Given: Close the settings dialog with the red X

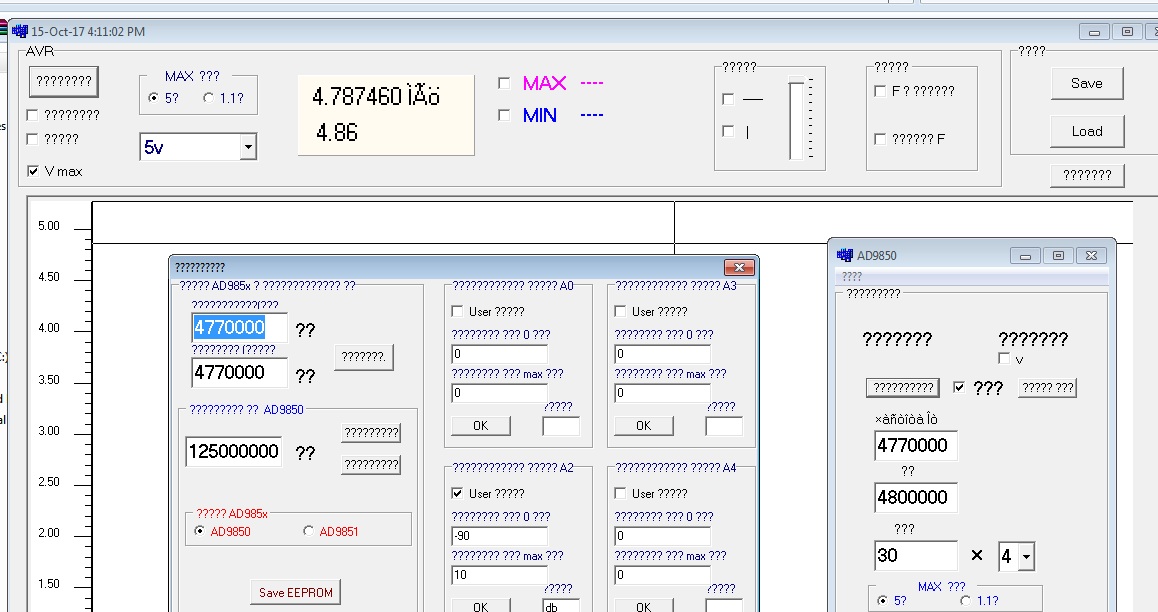Looking at the screenshot, I should pyautogui.click(x=738, y=268).
